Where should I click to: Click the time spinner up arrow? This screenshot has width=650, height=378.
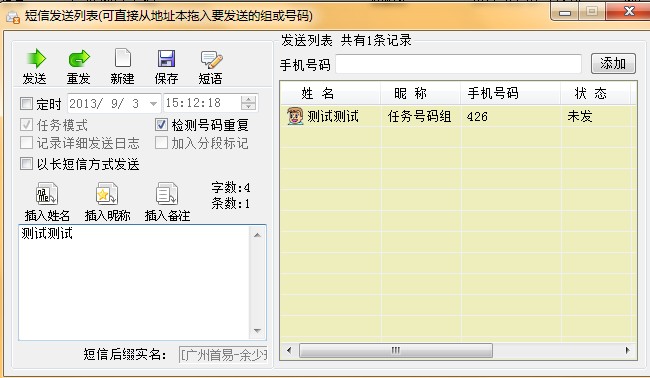(249, 99)
